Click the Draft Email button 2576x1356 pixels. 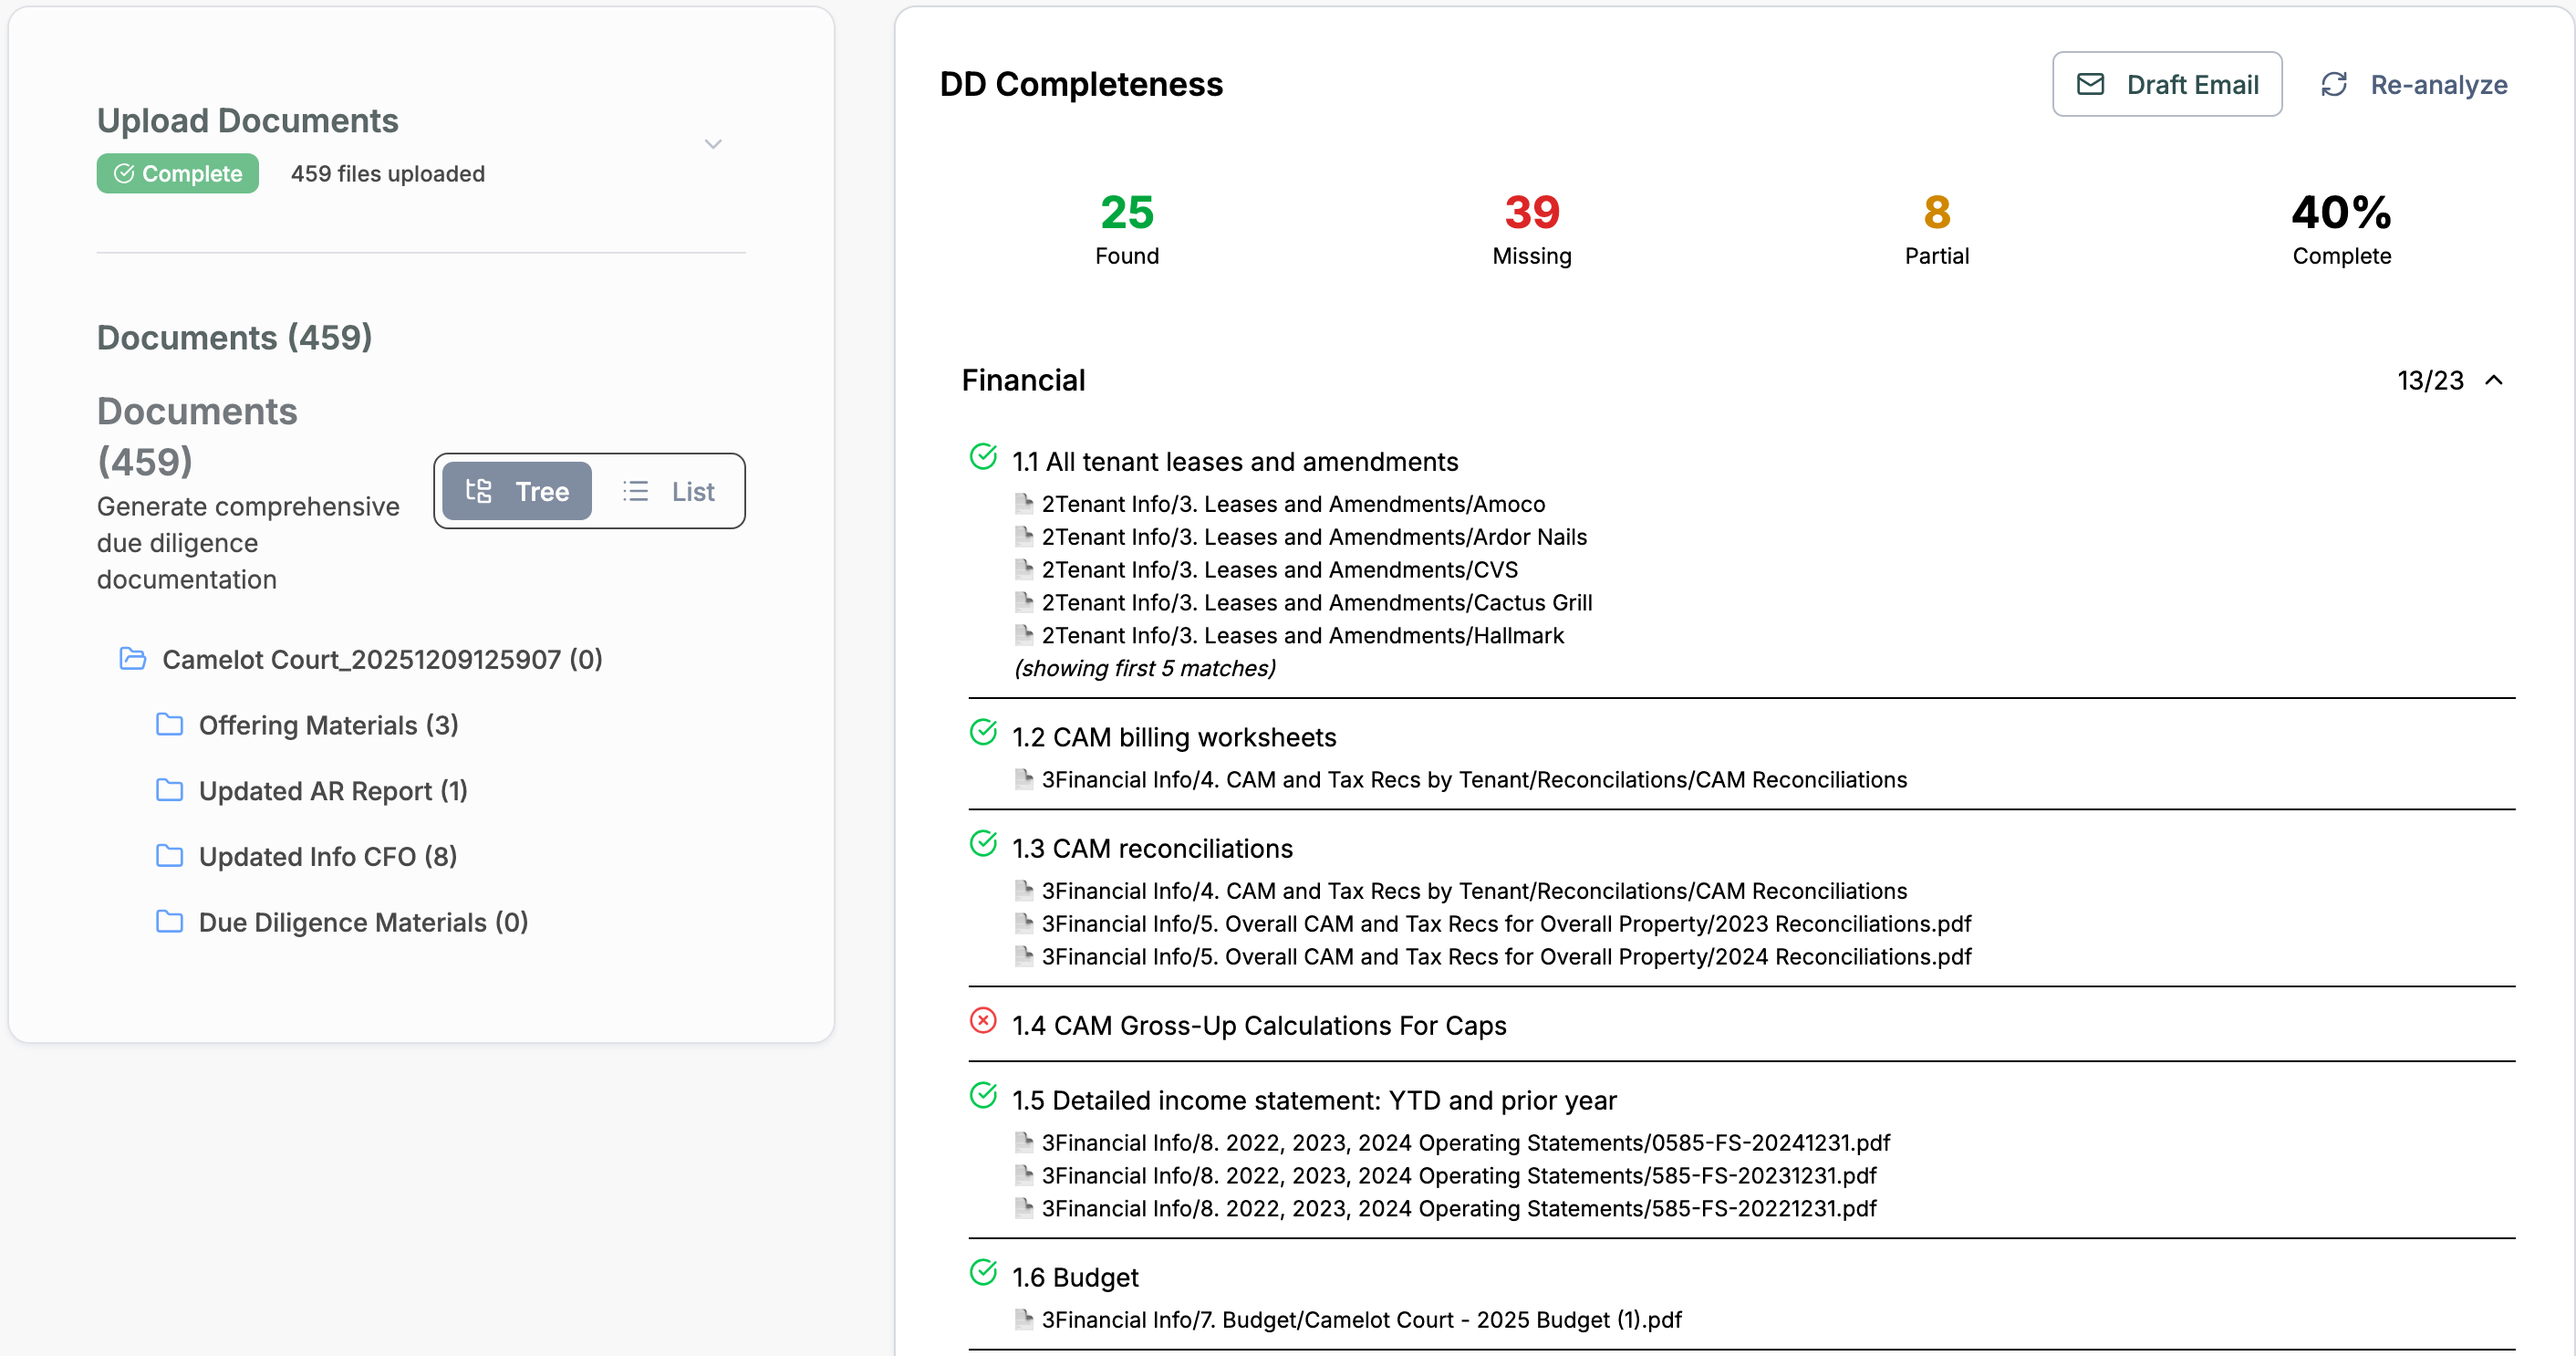point(2166,84)
